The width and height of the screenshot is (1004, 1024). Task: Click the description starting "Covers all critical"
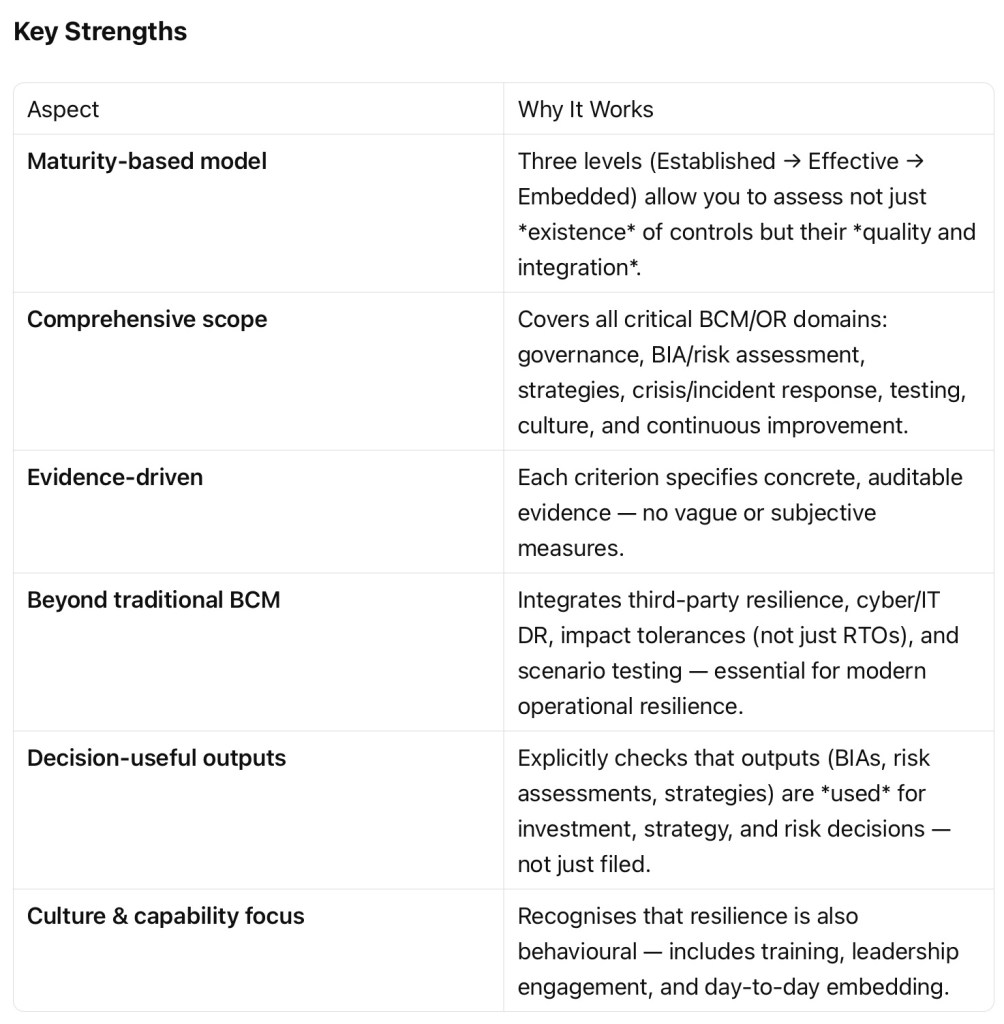[741, 372]
